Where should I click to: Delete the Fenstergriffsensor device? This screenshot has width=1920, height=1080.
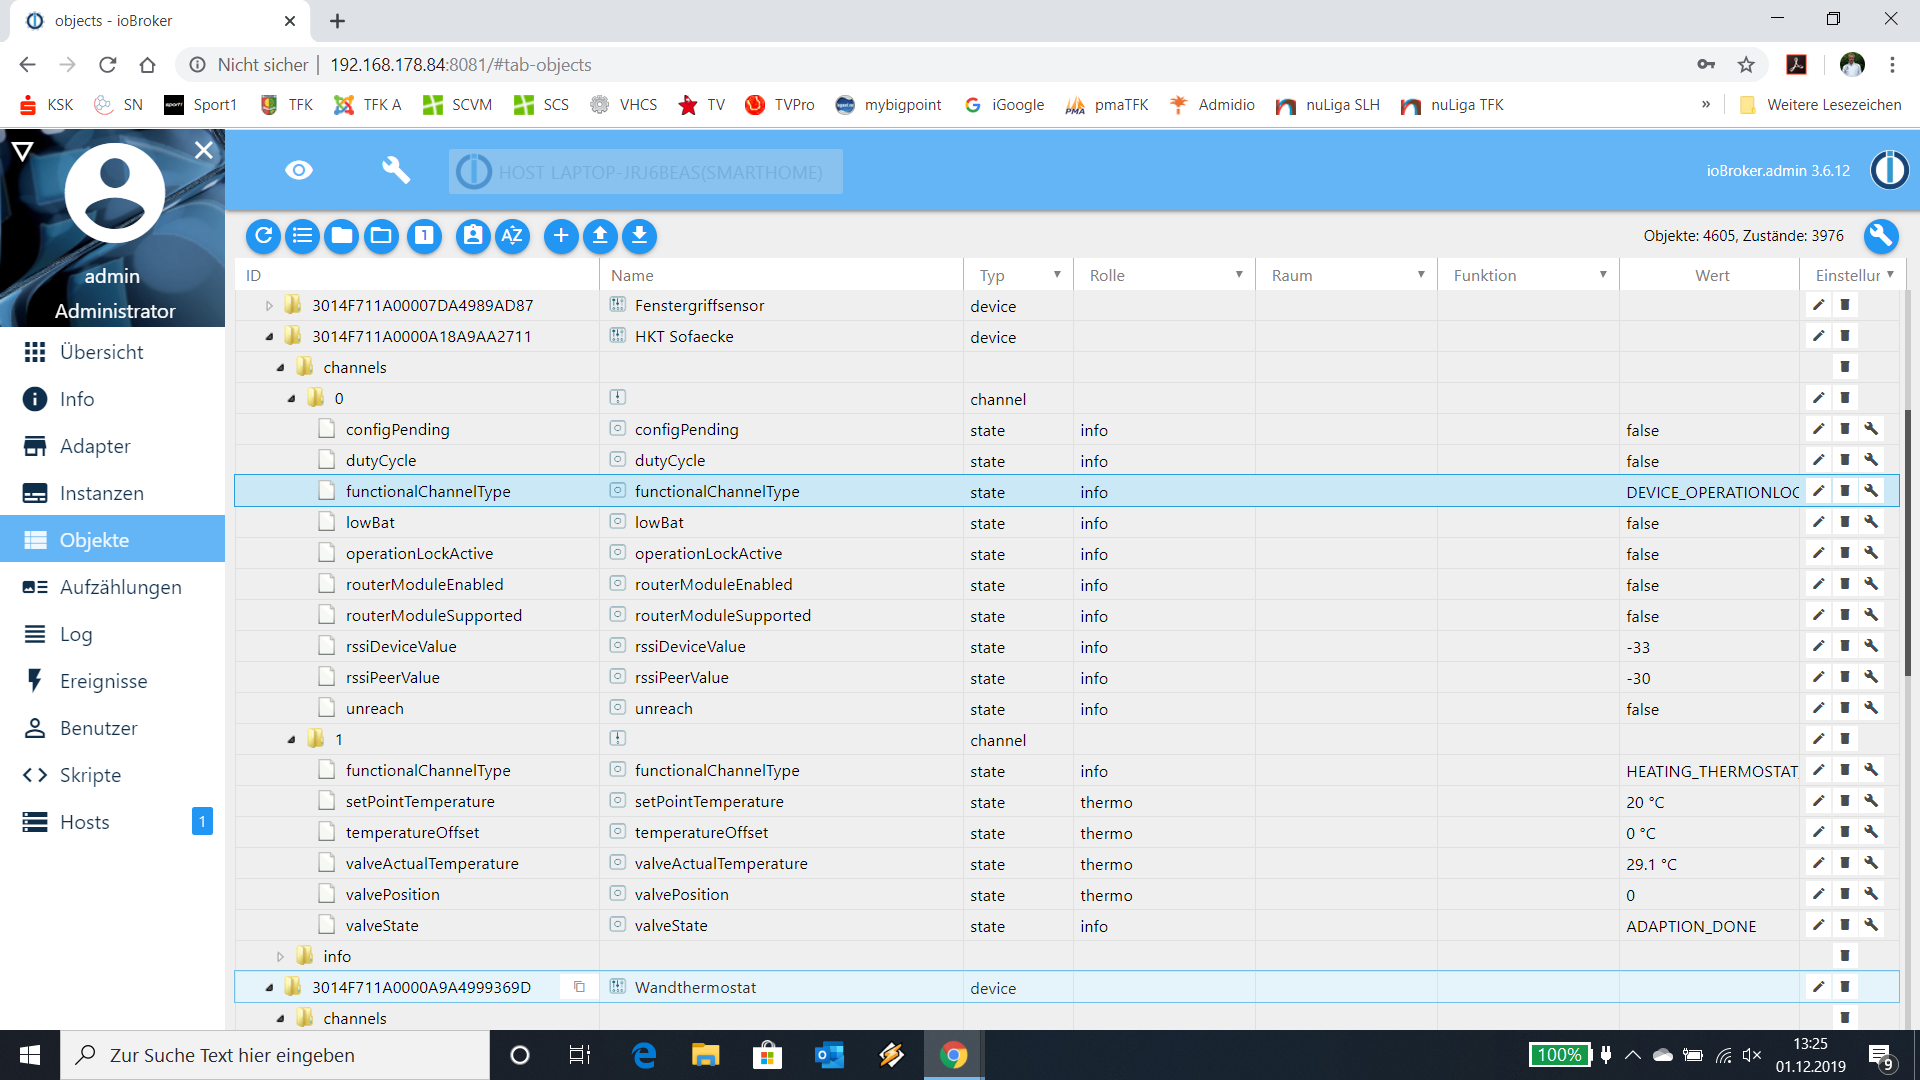1845,305
